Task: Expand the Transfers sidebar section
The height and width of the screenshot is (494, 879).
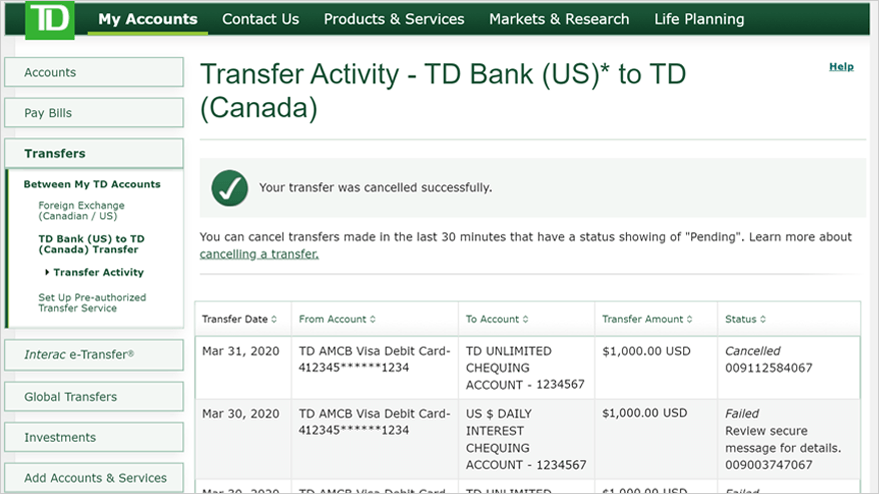Action: (x=94, y=153)
